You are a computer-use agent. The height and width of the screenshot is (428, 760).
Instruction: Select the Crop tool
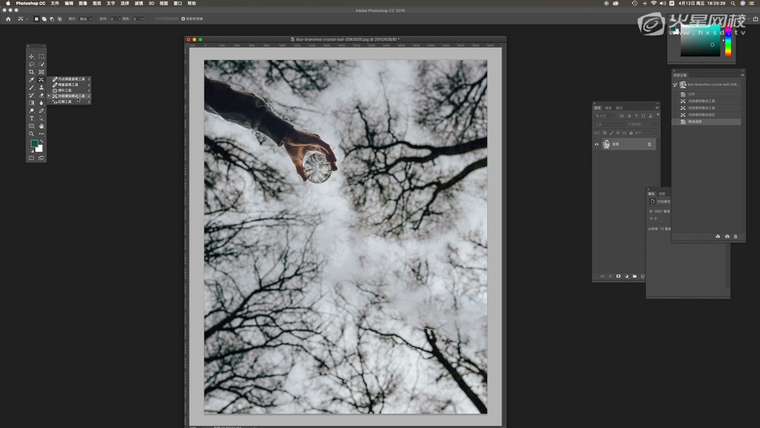click(x=31, y=72)
